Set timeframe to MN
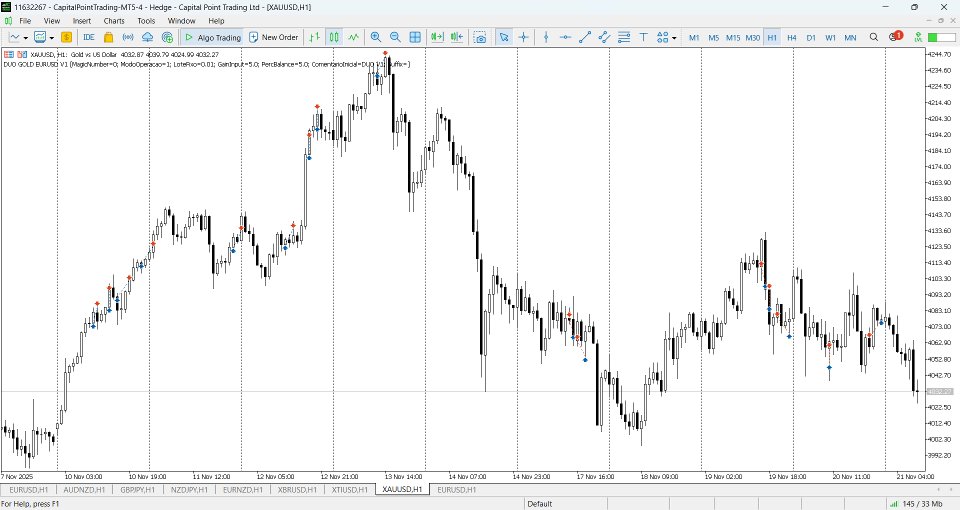 tap(850, 37)
